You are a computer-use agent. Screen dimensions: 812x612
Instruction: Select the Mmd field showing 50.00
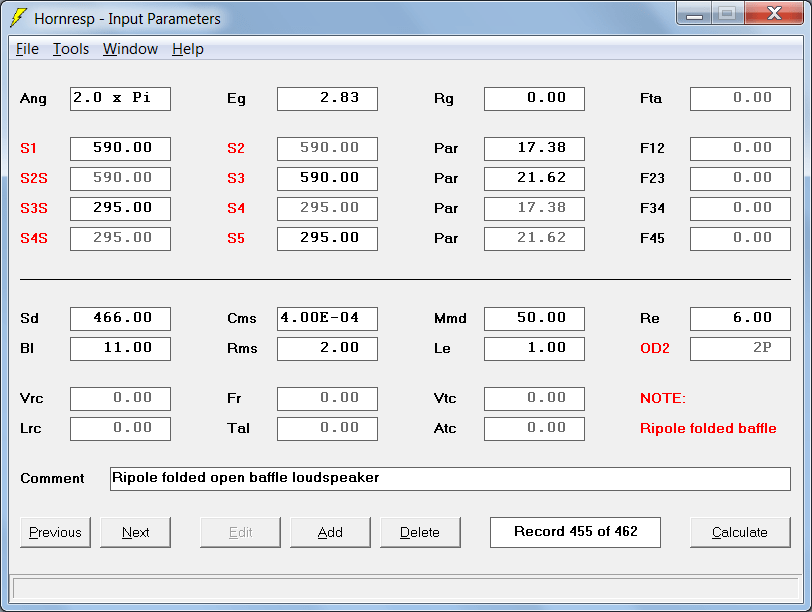pos(534,319)
